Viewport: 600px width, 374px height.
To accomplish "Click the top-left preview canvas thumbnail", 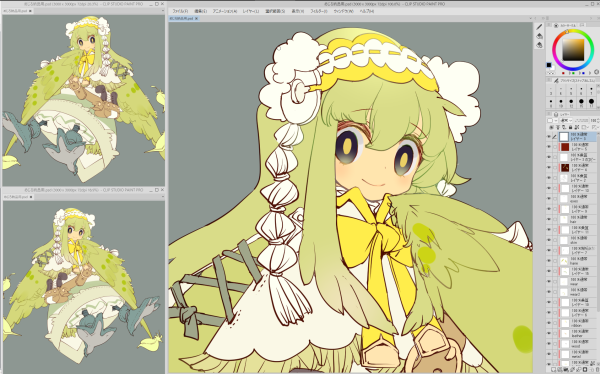I will click(x=83, y=100).
